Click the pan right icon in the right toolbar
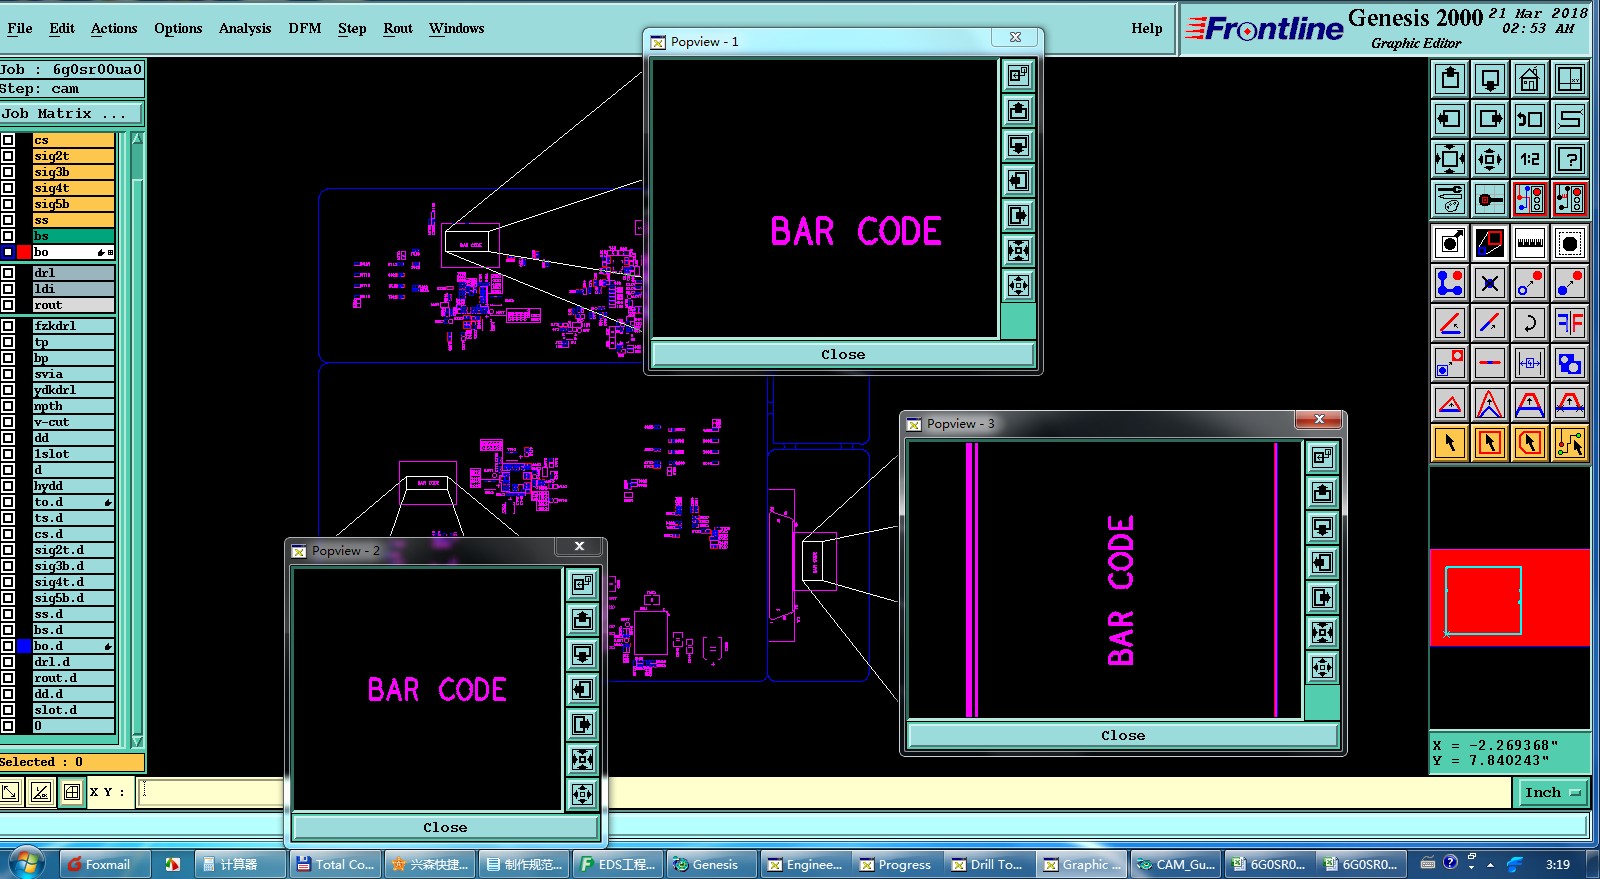The image size is (1600, 879). 1490,119
